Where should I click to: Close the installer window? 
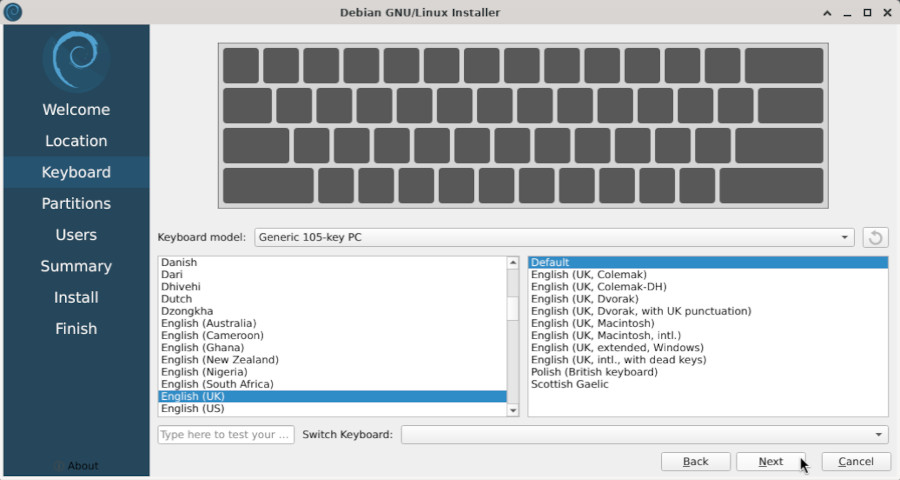(x=887, y=13)
